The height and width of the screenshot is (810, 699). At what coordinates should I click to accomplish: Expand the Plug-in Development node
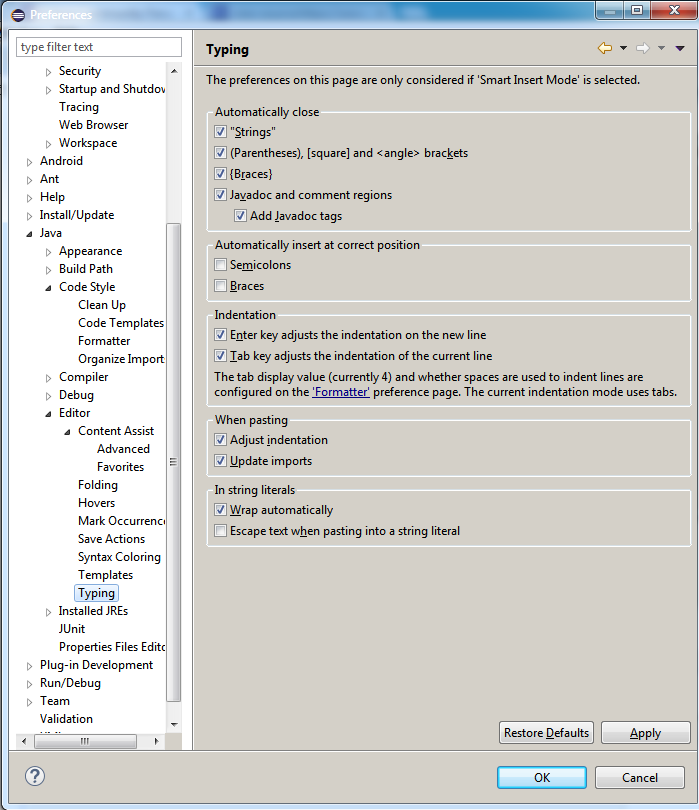(29, 666)
